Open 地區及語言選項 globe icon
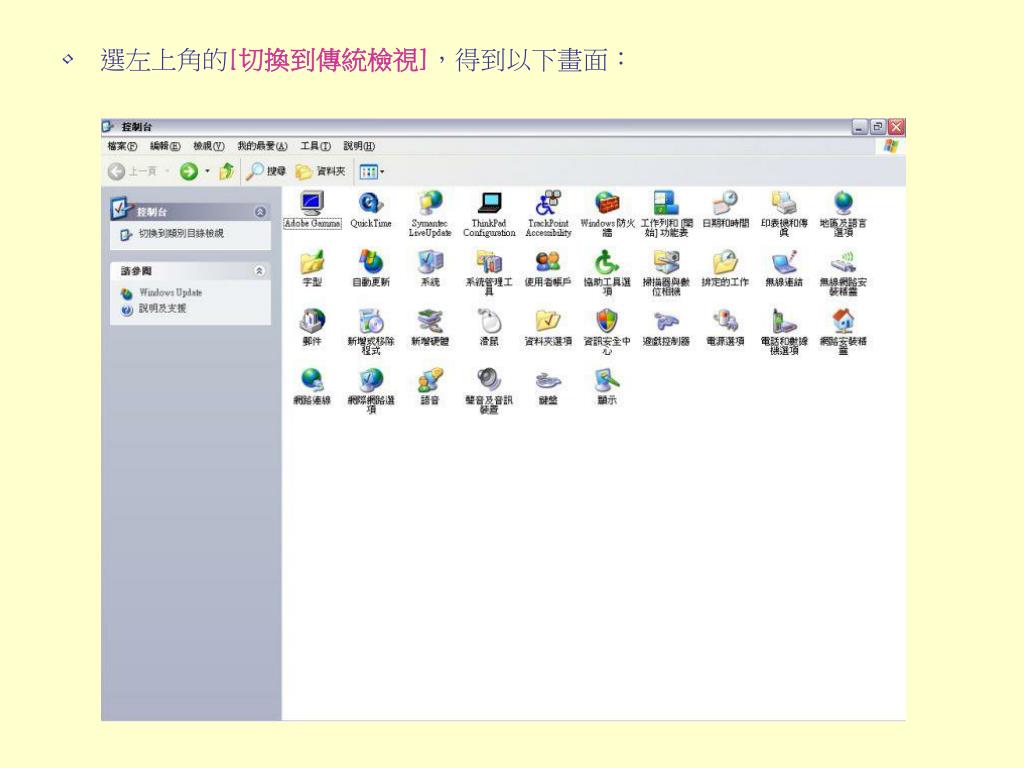 pos(843,214)
